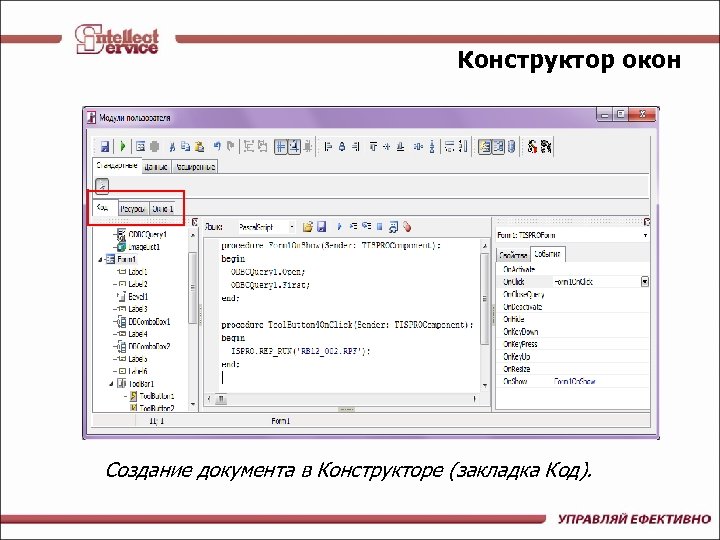Select ODBCQuery1 in the component tree

click(147, 235)
